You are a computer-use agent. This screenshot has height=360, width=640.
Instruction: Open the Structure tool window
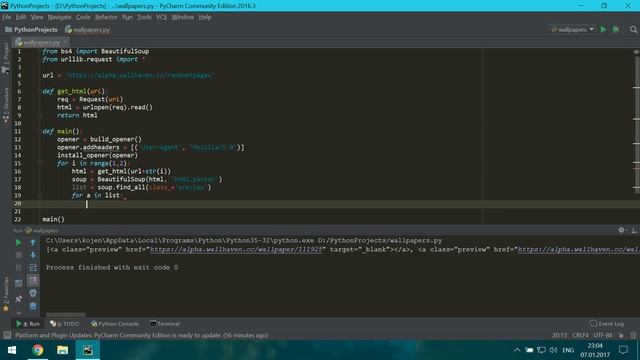click(6, 105)
